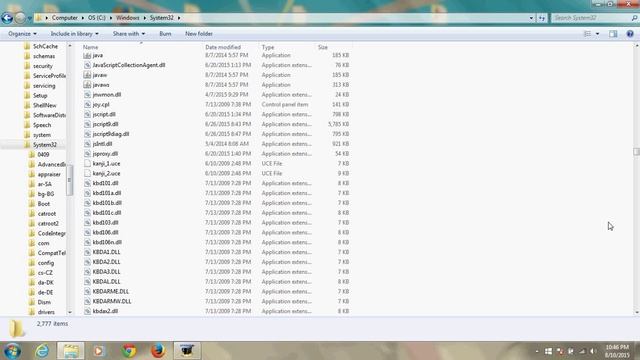Open the Windows Start button

pos(12,351)
